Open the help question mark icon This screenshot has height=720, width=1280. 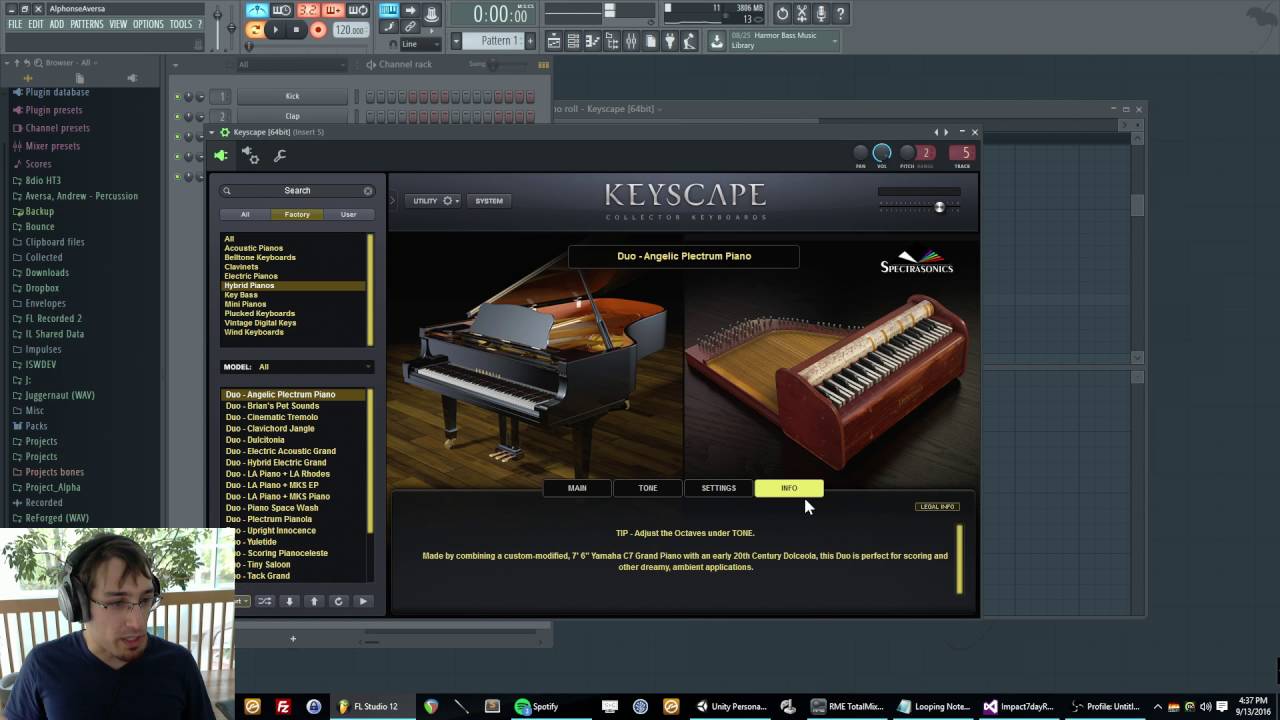point(841,13)
